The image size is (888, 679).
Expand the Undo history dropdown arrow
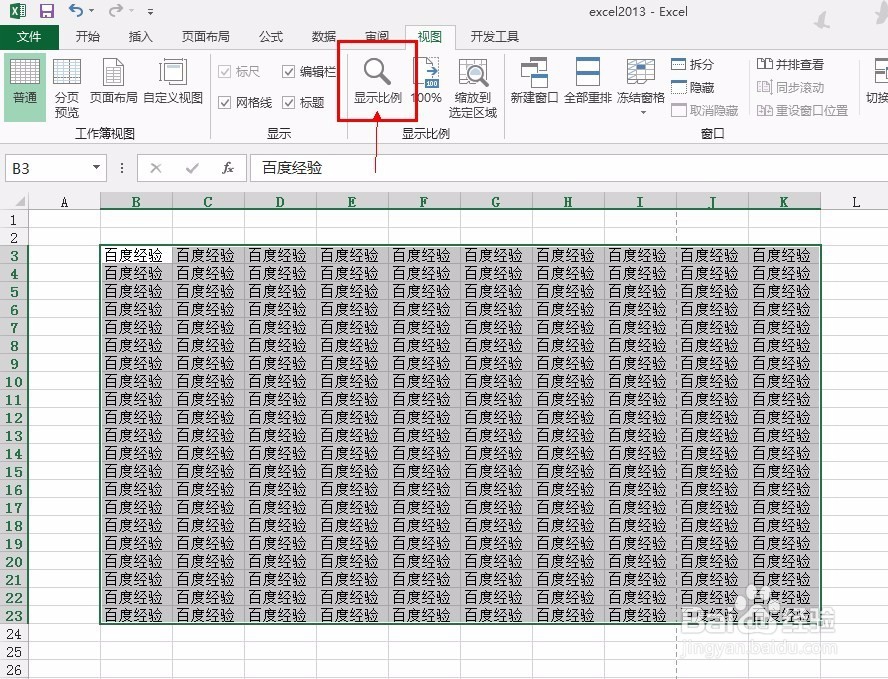[91, 10]
